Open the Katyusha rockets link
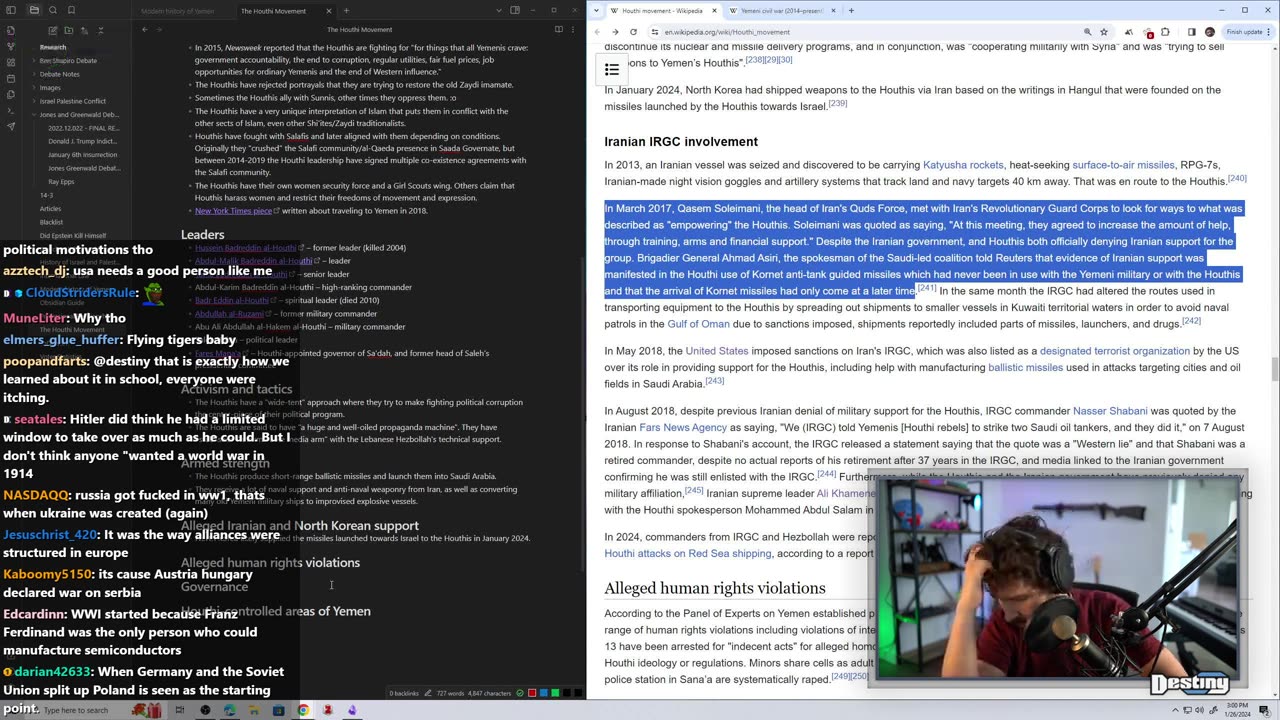Screen dimensions: 1280x720 pos(962,165)
